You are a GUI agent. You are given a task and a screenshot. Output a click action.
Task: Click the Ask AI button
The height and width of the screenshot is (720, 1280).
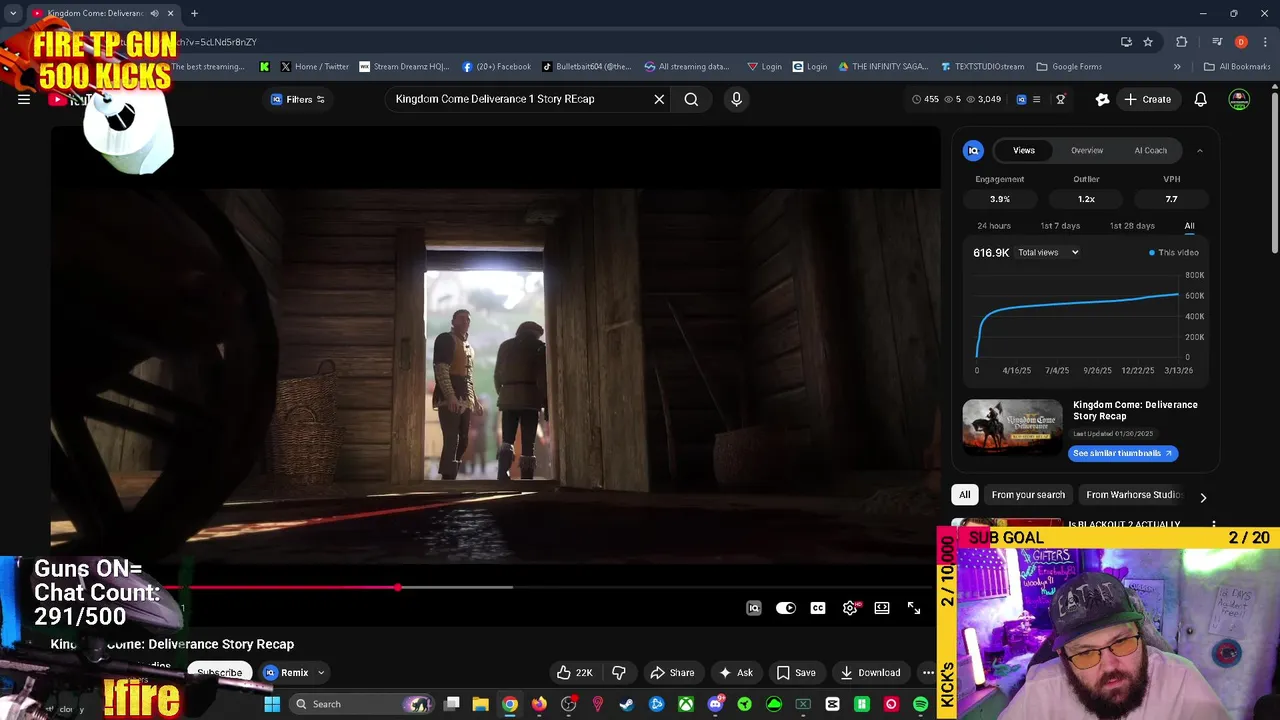tap(736, 672)
